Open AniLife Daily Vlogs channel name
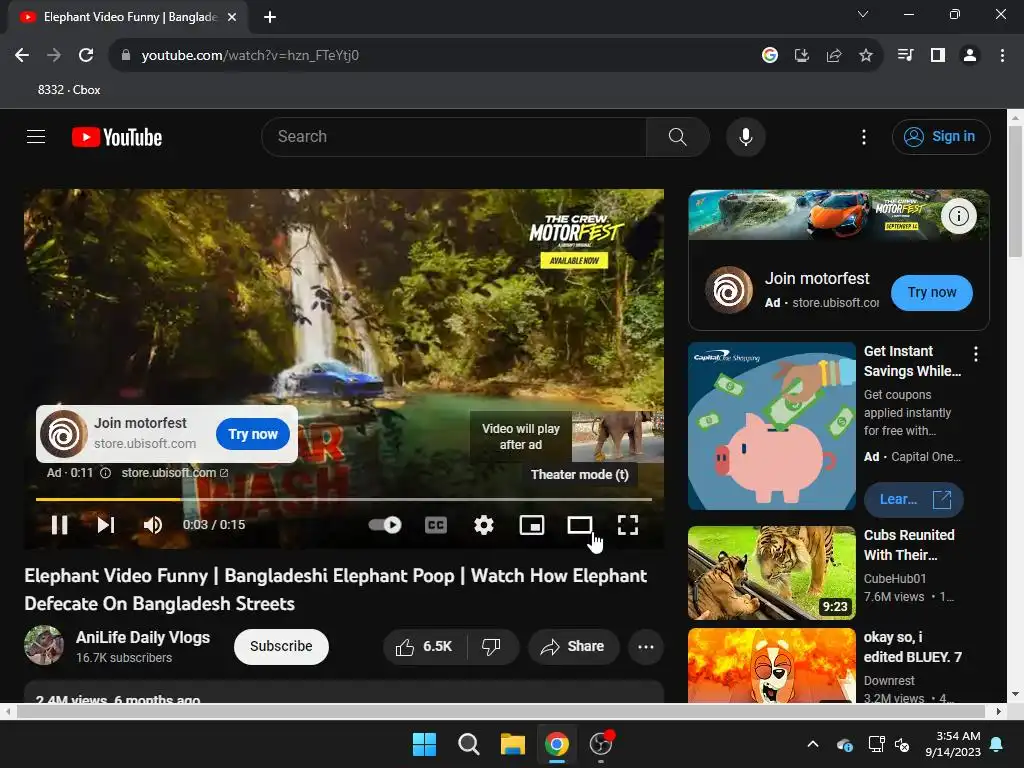This screenshot has width=1024, height=768. coord(143,637)
